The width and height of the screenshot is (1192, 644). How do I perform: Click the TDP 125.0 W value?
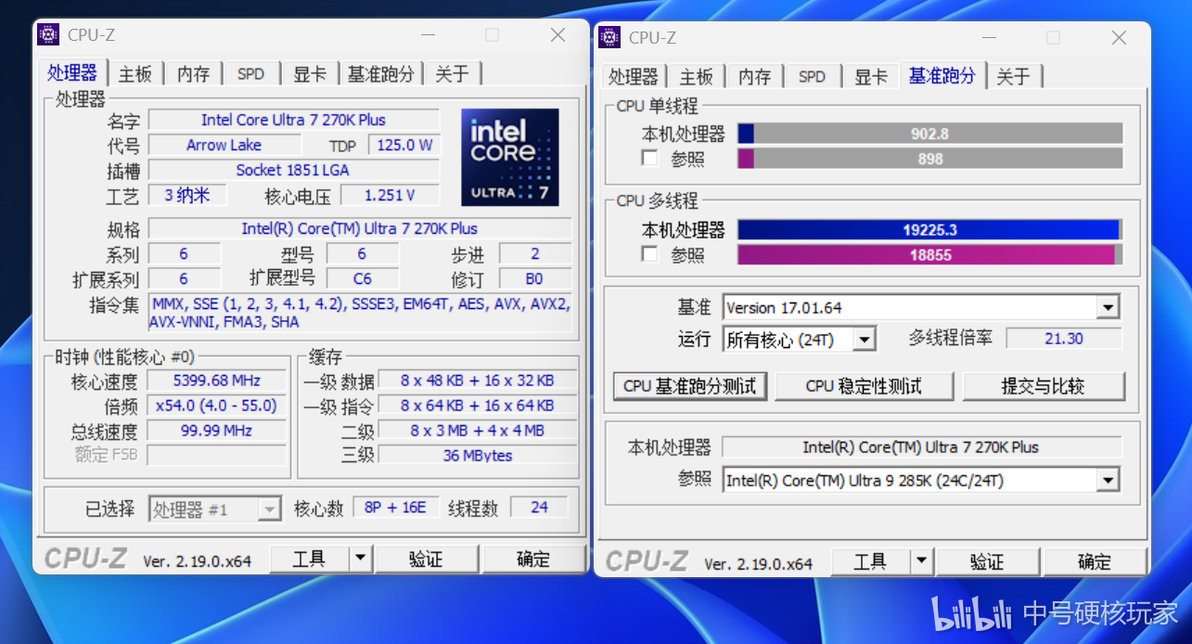[x=404, y=145]
